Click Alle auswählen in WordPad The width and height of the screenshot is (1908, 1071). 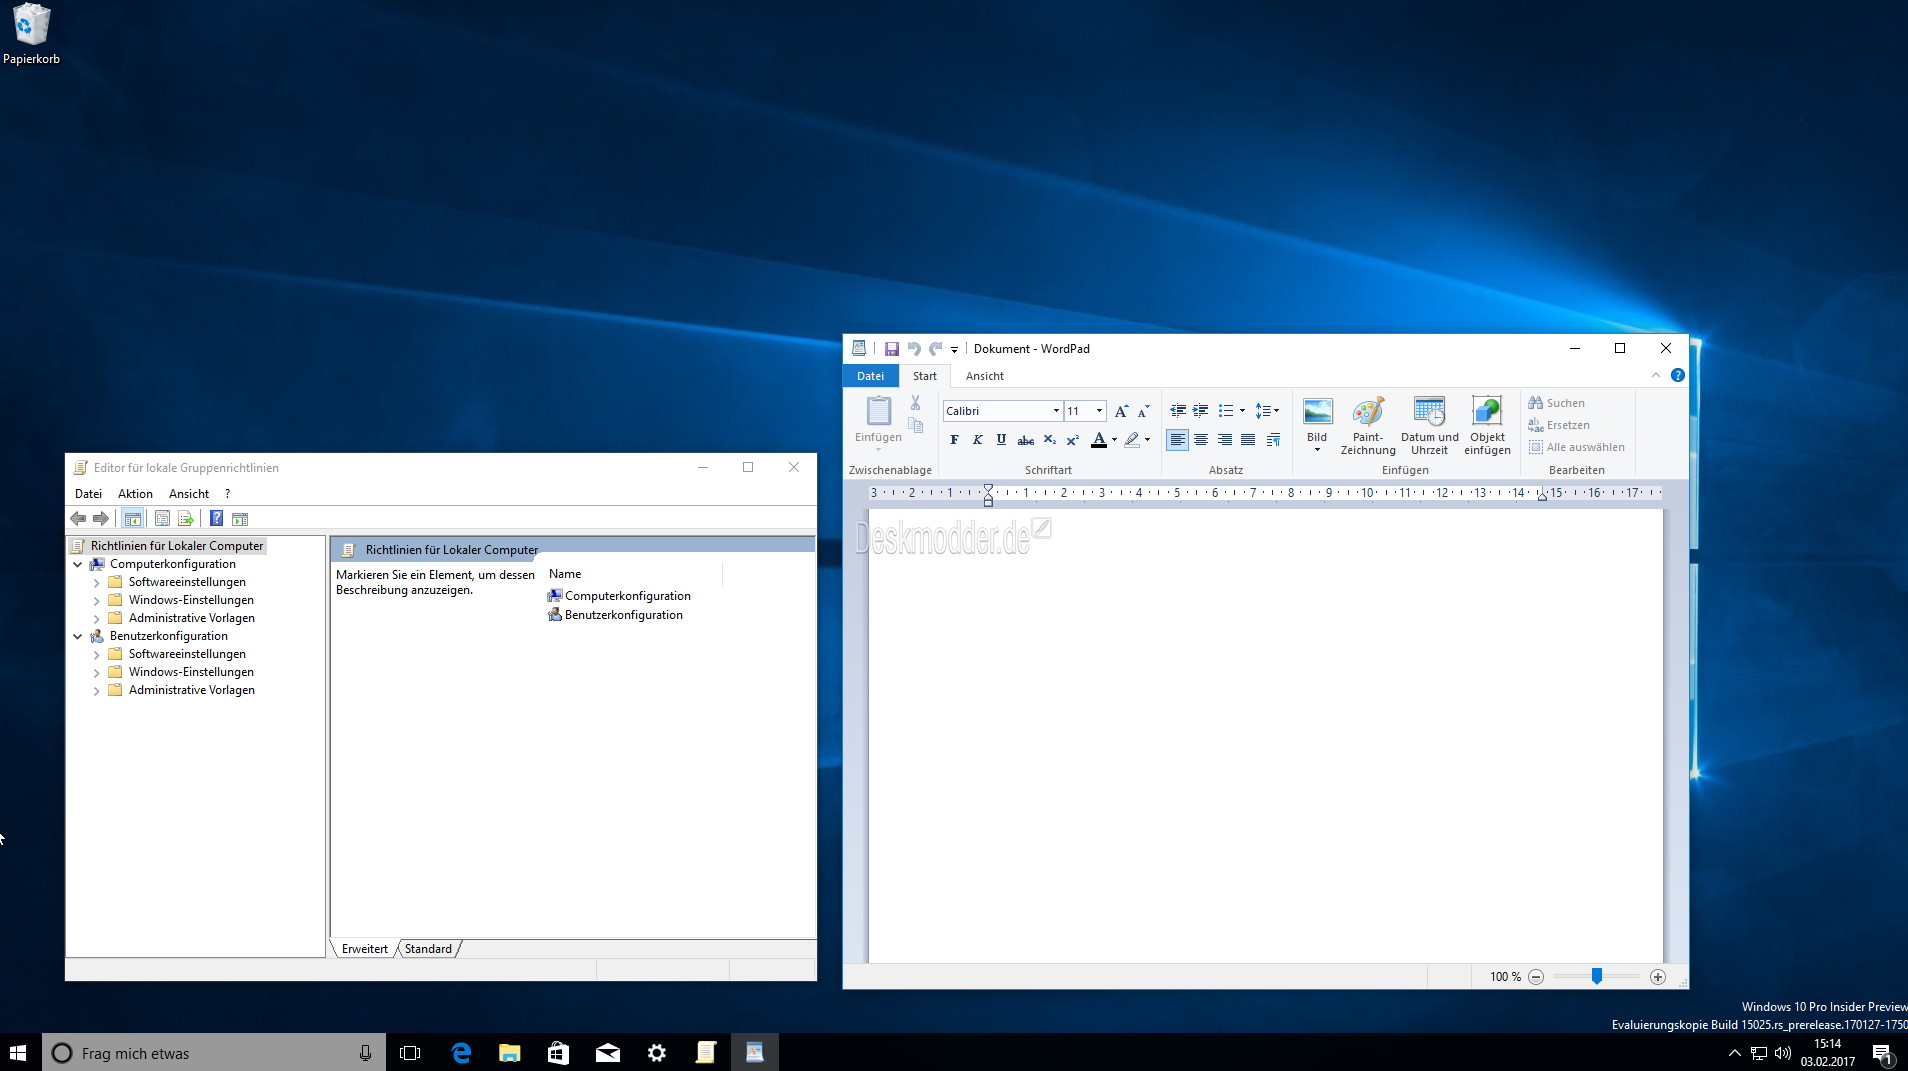click(x=1577, y=447)
